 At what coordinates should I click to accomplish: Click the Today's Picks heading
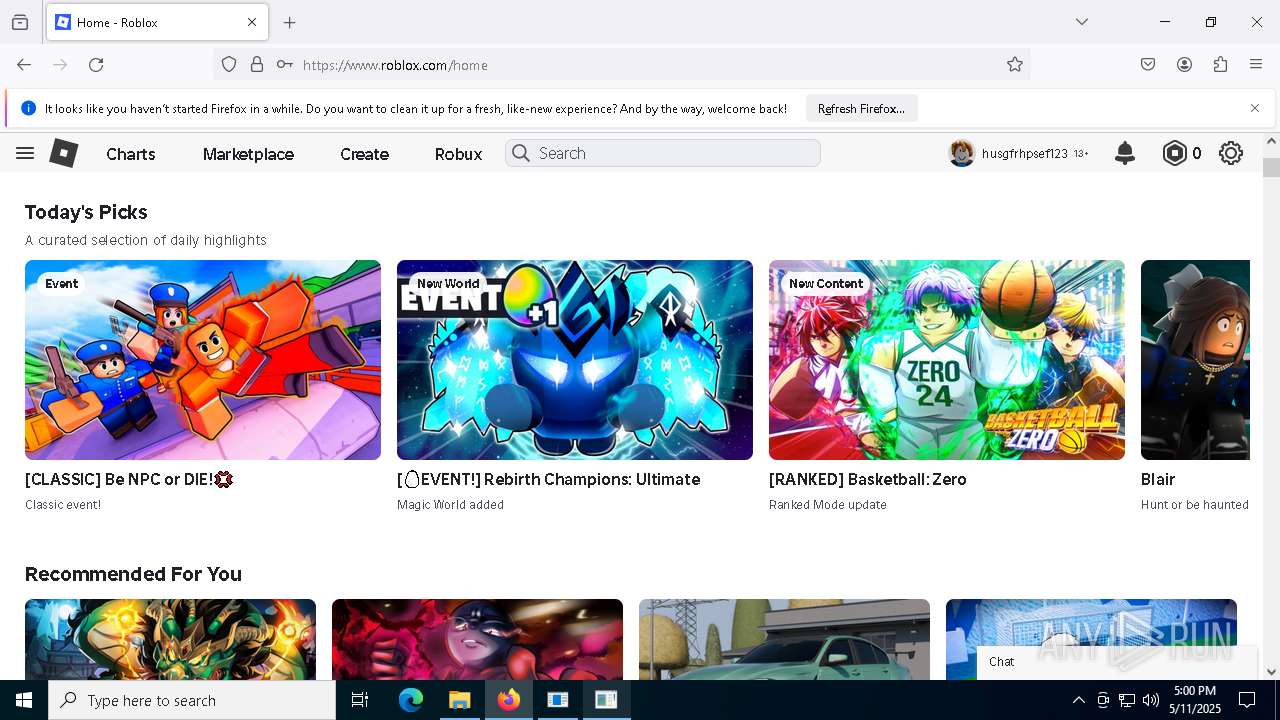pos(86,212)
